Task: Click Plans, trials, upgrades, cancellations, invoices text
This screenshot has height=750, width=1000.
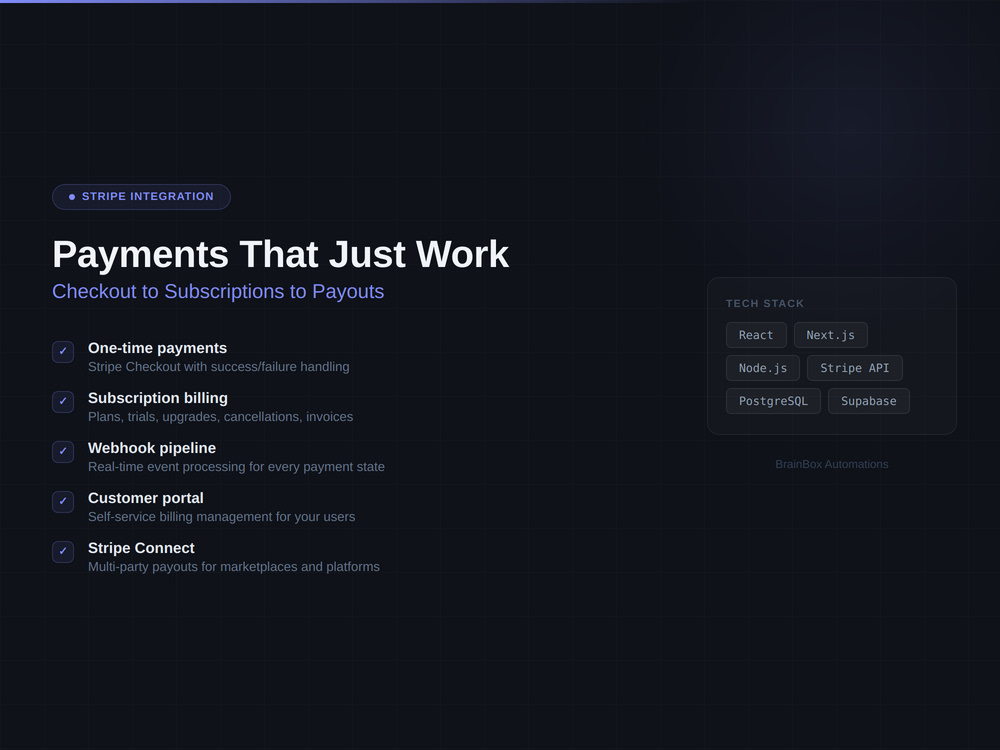Action: (x=221, y=416)
